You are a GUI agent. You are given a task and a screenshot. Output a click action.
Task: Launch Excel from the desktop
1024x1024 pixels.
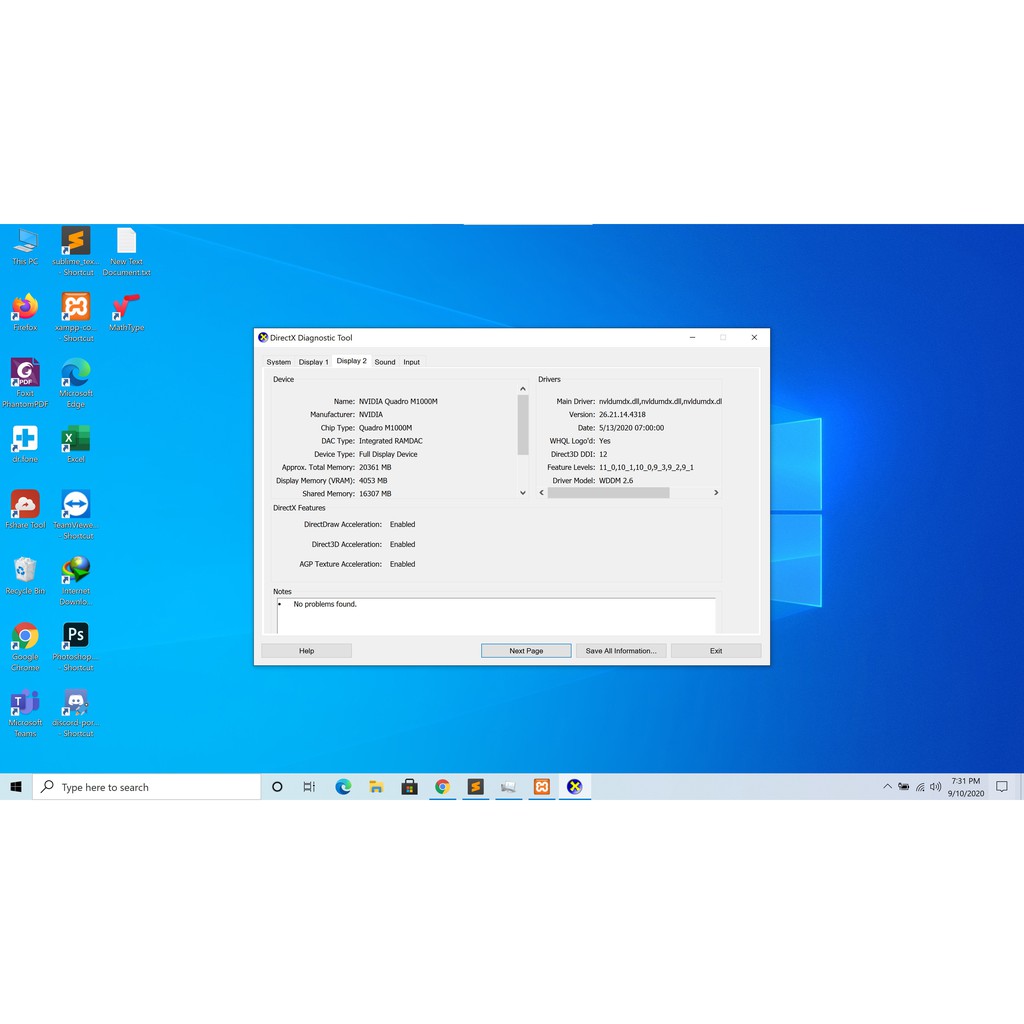pos(76,438)
